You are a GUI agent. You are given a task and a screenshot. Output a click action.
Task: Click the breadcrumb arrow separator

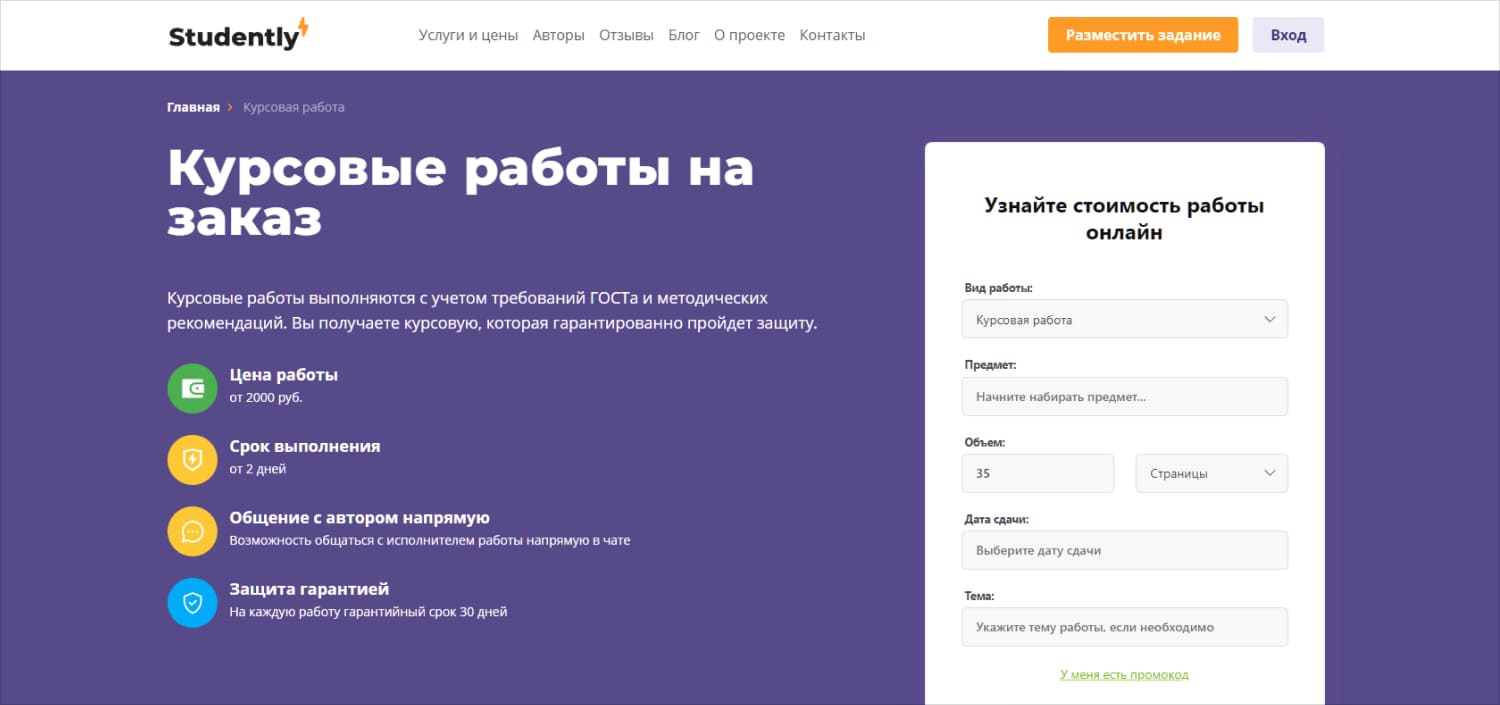point(230,107)
